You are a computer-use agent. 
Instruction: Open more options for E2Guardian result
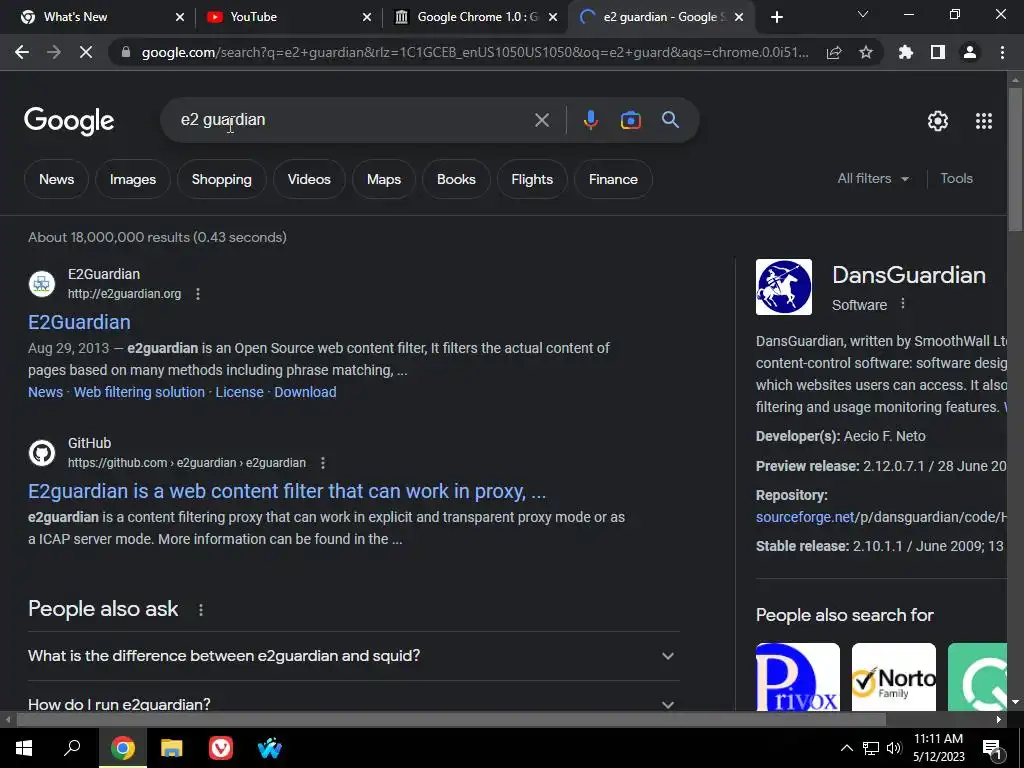198,294
